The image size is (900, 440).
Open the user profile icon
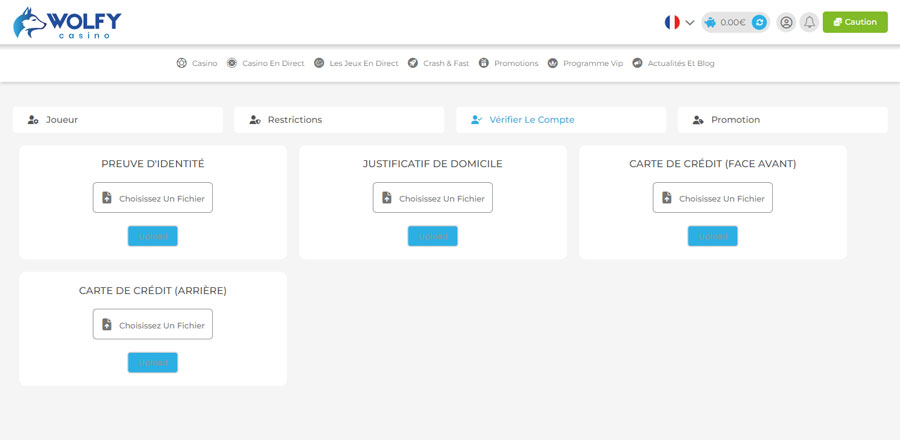[786, 22]
